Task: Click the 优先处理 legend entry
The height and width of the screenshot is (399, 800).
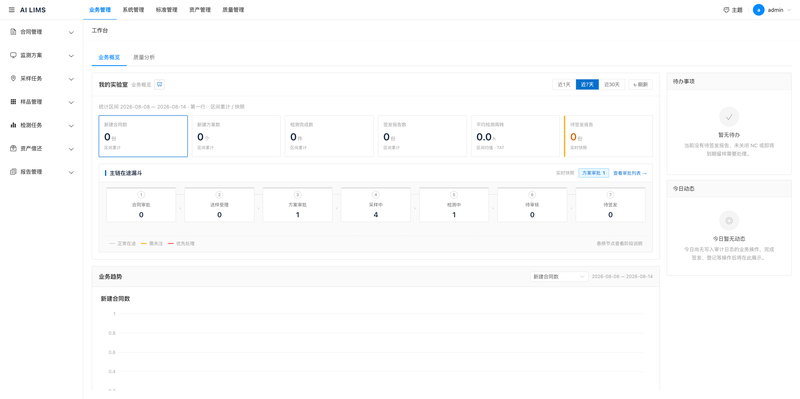Action: pyautogui.click(x=181, y=243)
